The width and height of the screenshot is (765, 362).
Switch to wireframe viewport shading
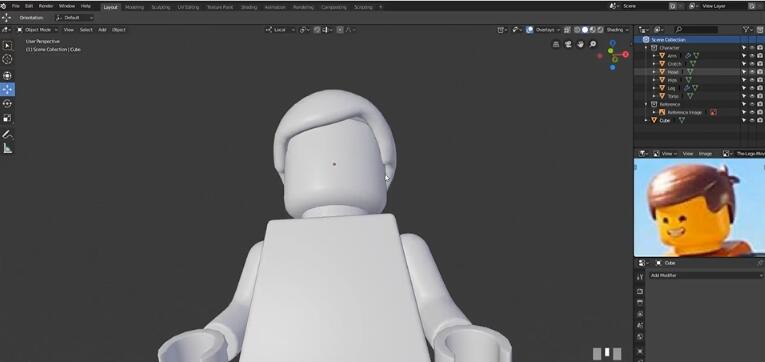pyautogui.click(x=577, y=30)
